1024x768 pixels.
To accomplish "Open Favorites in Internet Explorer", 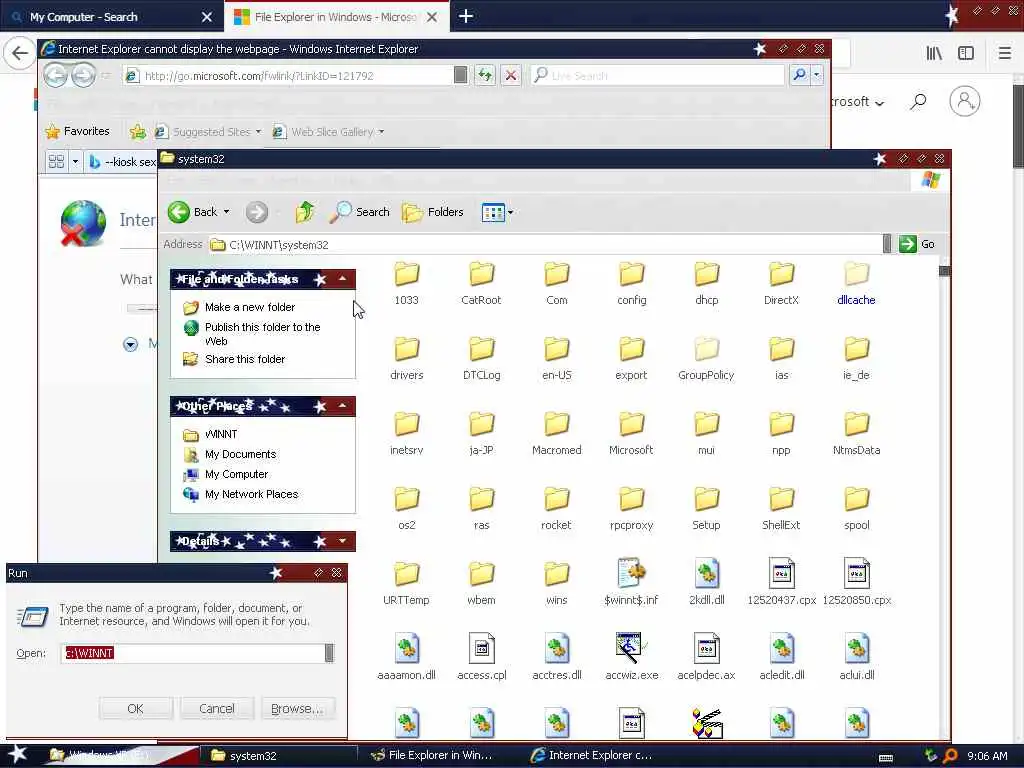I will tap(77, 131).
